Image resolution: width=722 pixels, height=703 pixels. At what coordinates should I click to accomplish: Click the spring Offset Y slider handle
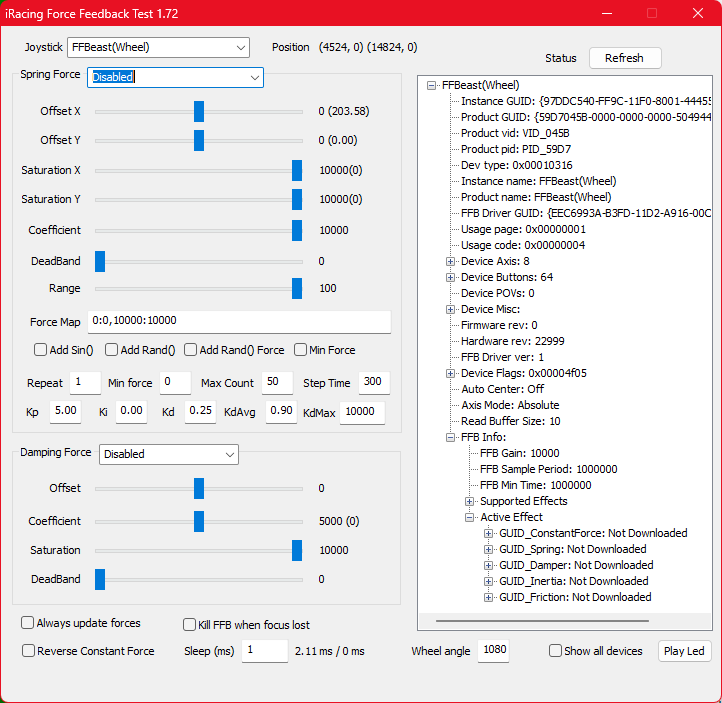(x=199, y=140)
